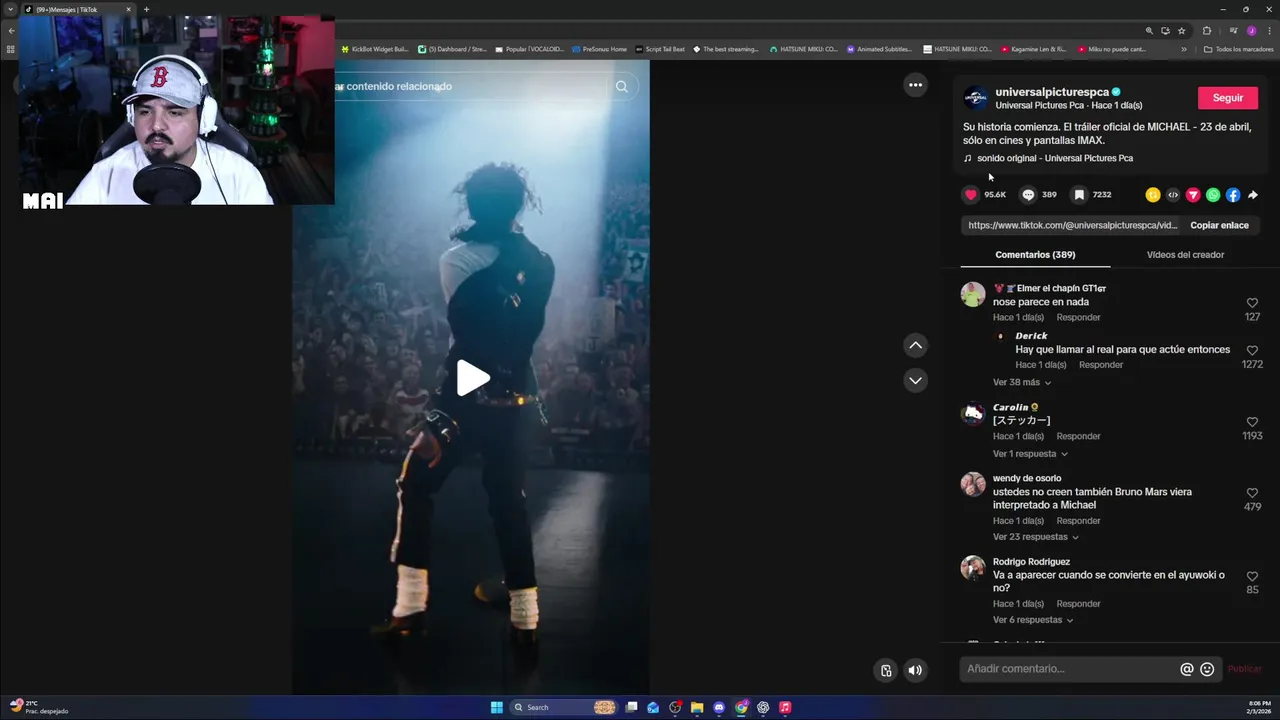Screen dimensions: 1280x720
Task: Open File Explorer from the taskbar
Action: point(697,707)
